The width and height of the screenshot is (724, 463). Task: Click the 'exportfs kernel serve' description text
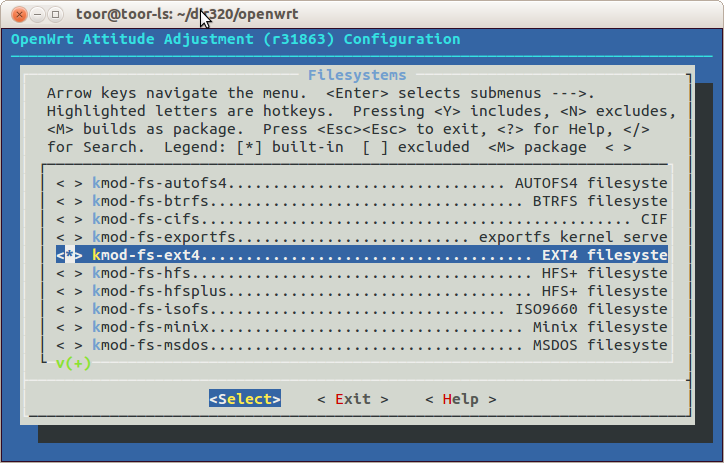pyautogui.click(x=573, y=237)
